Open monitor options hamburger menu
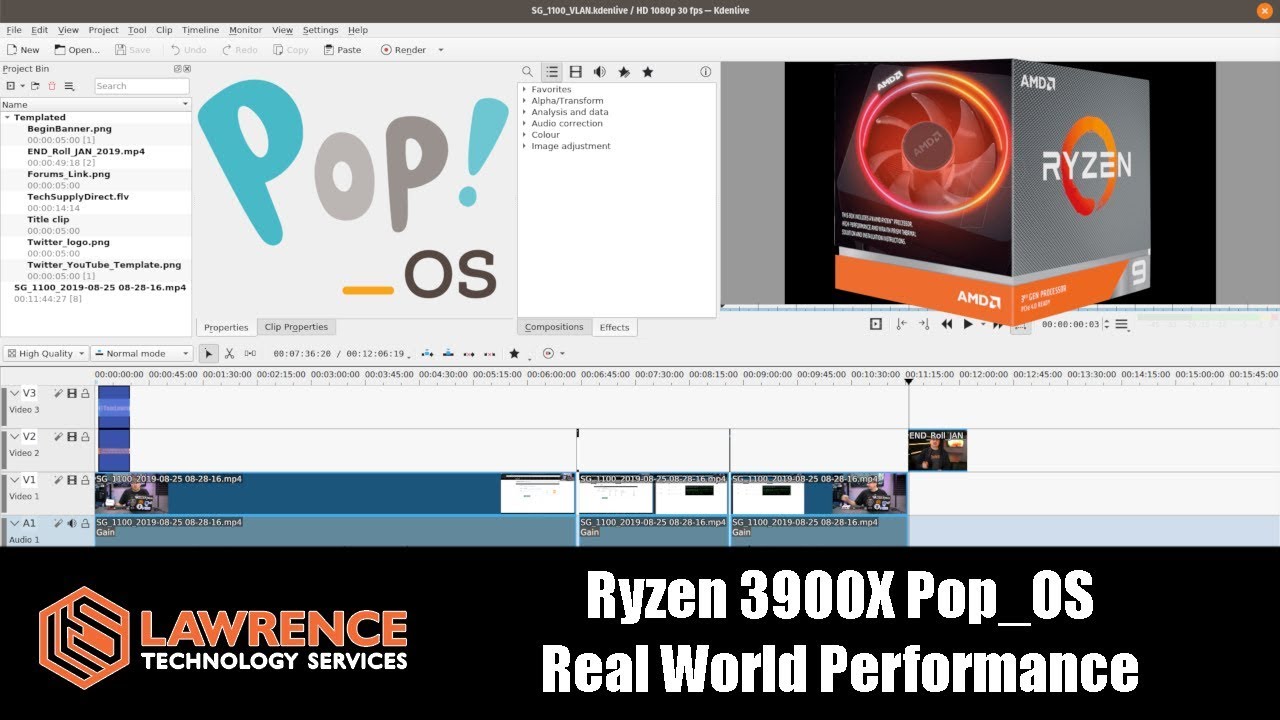1280x720 pixels. [1122, 324]
